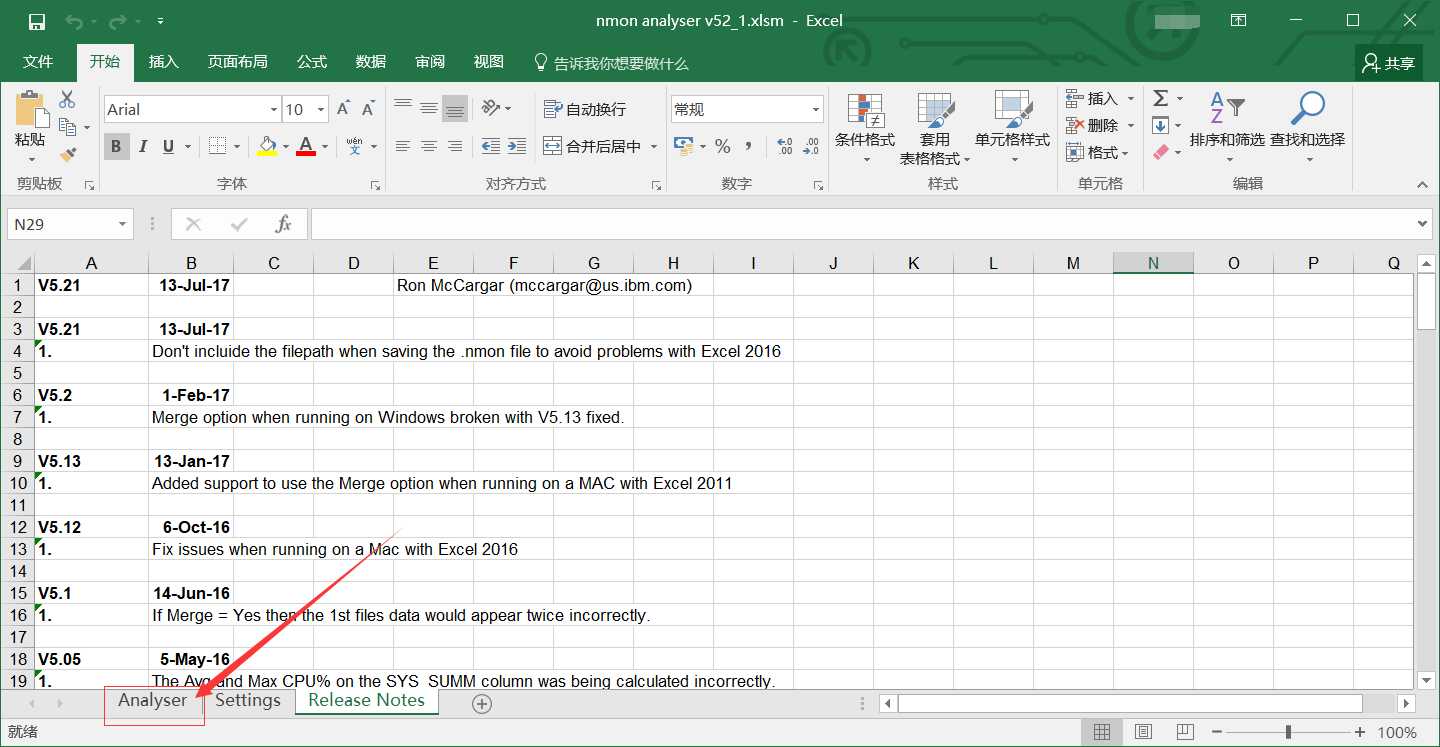Image resolution: width=1440 pixels, height=747 pixels.
Task: Center text horizontally in cell
Action: pos(429,146)
